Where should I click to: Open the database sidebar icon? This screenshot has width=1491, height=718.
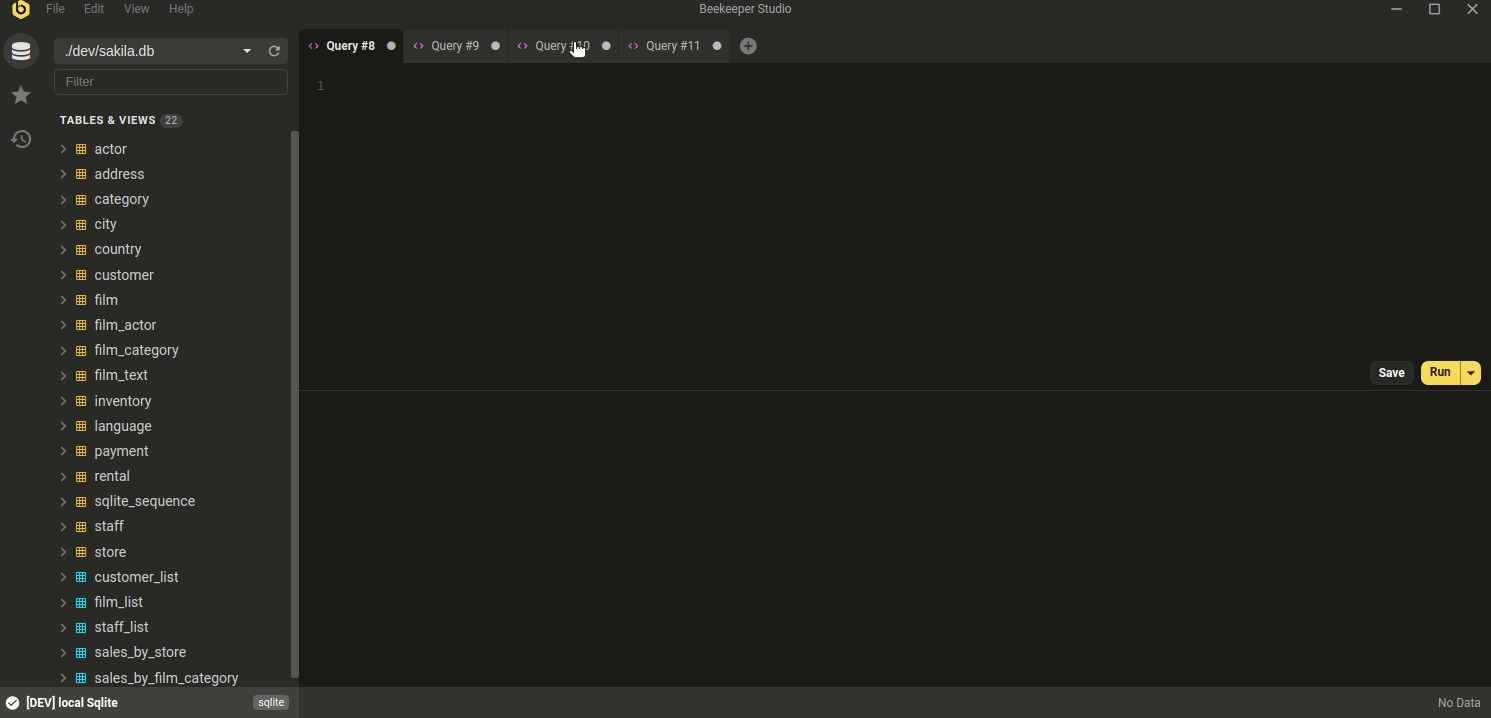(21, 50)
